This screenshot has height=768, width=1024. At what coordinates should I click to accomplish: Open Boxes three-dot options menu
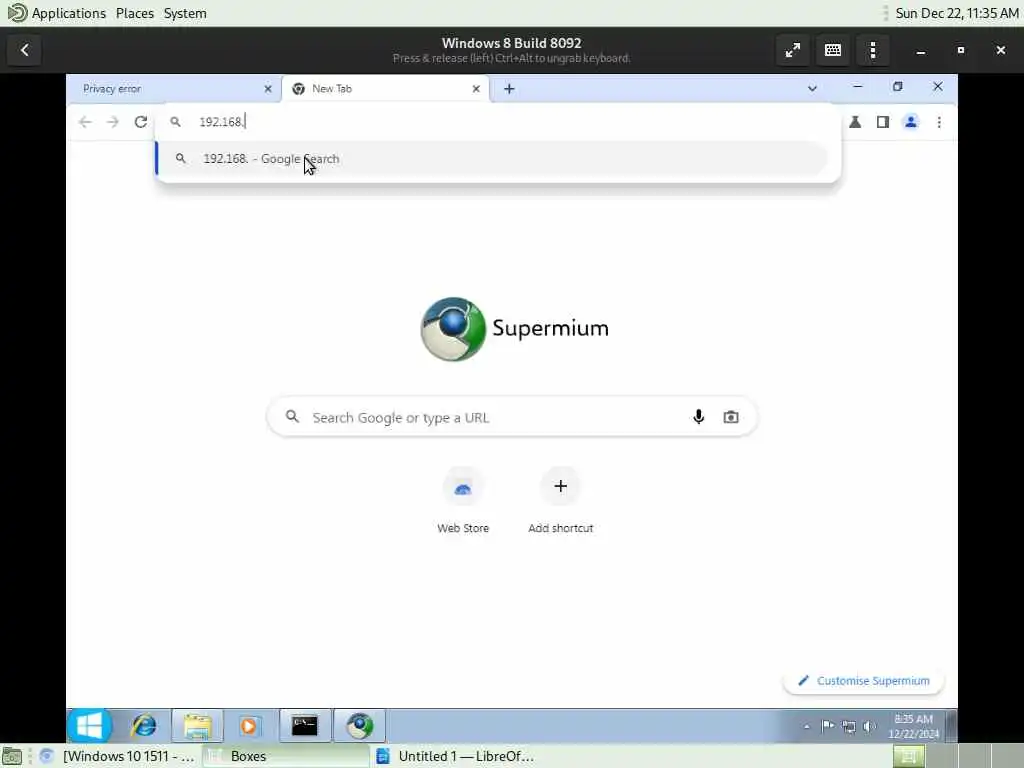coord(873,50)
